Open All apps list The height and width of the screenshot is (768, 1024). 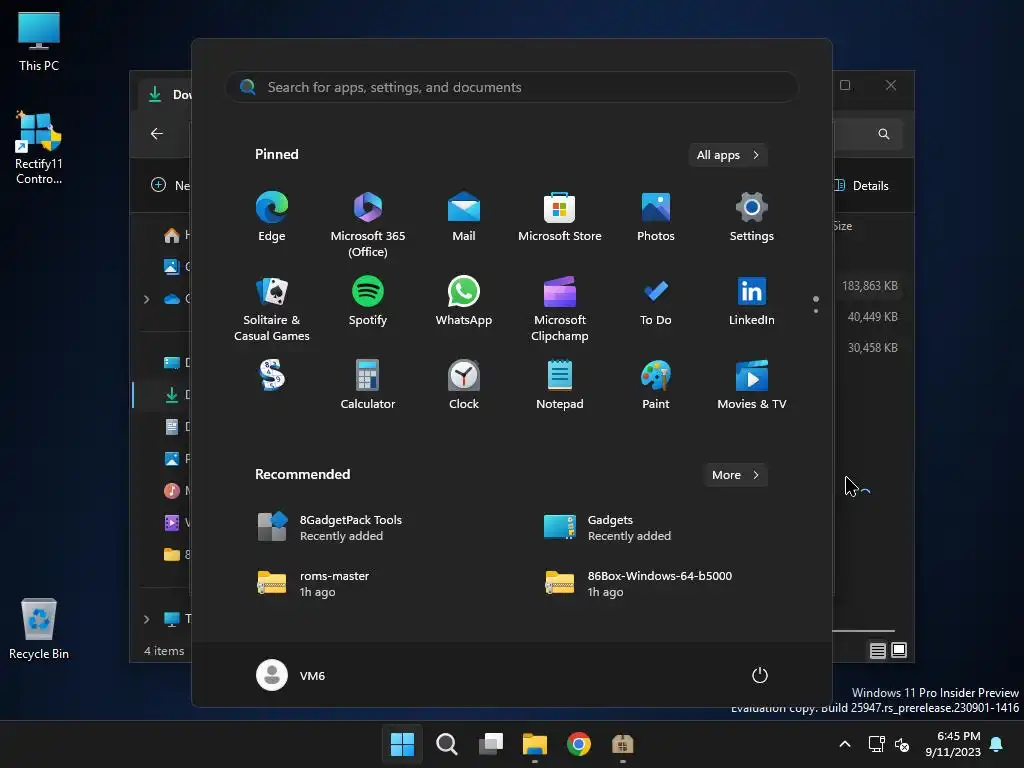[x=728, y=155]
